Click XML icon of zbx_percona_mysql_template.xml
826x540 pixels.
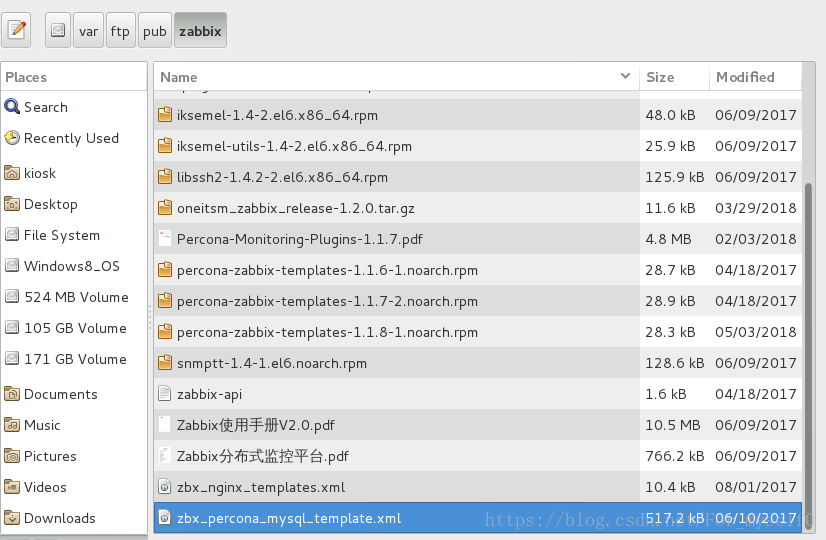165,518
